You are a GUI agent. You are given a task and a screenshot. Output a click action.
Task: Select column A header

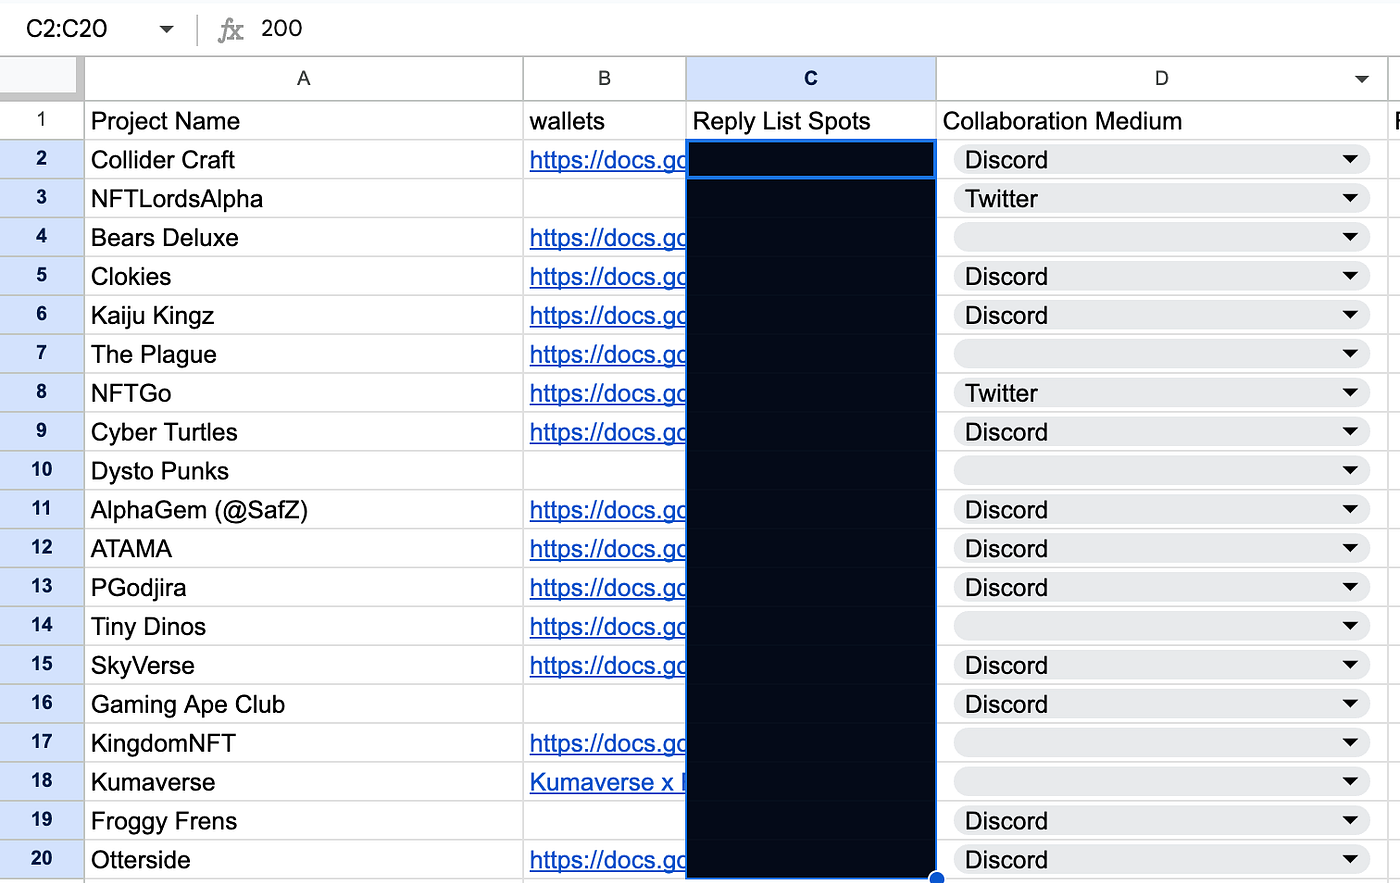(x=304, y=79)
